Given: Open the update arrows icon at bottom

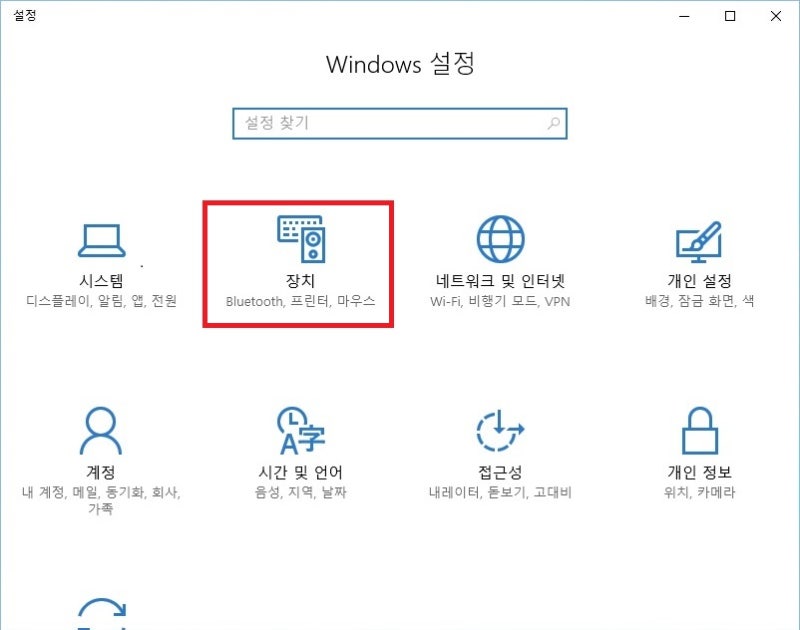Looking at the screenshot, I should tap(102, 613).
